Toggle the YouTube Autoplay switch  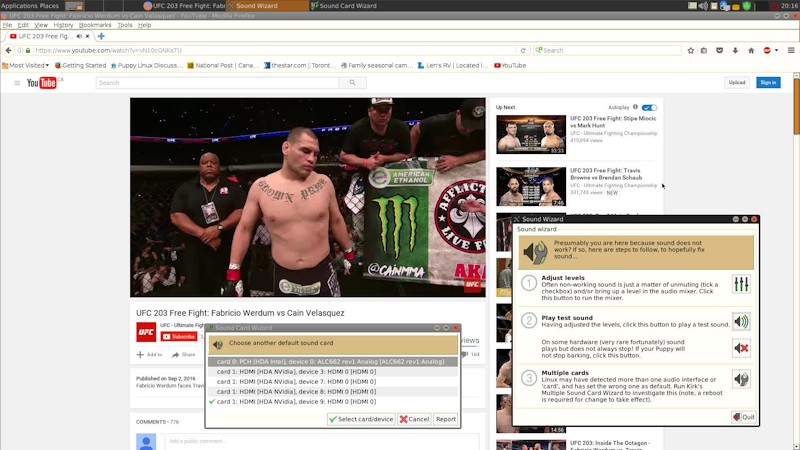[649, 108]
